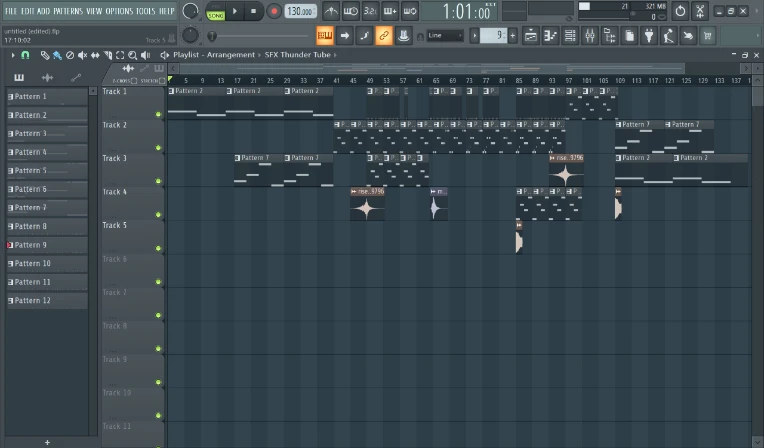Open the Line snap dropdown
Viewport: 764px width, 448px height.
(x=445, y=36)
